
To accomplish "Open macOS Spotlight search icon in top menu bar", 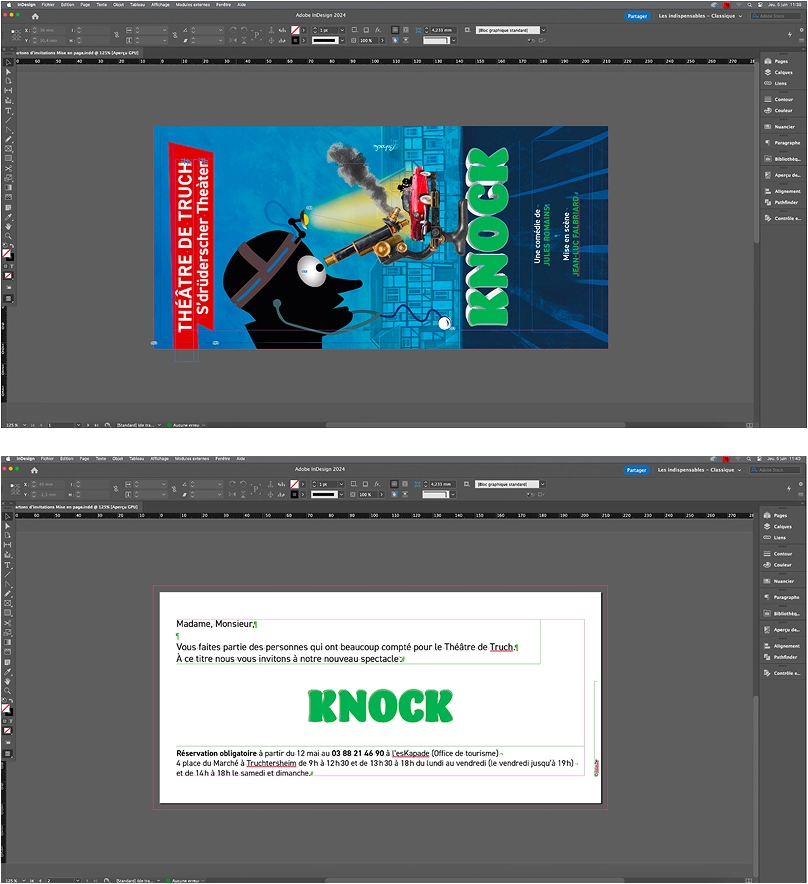I will pyautogui.click(x=749, y=5).
